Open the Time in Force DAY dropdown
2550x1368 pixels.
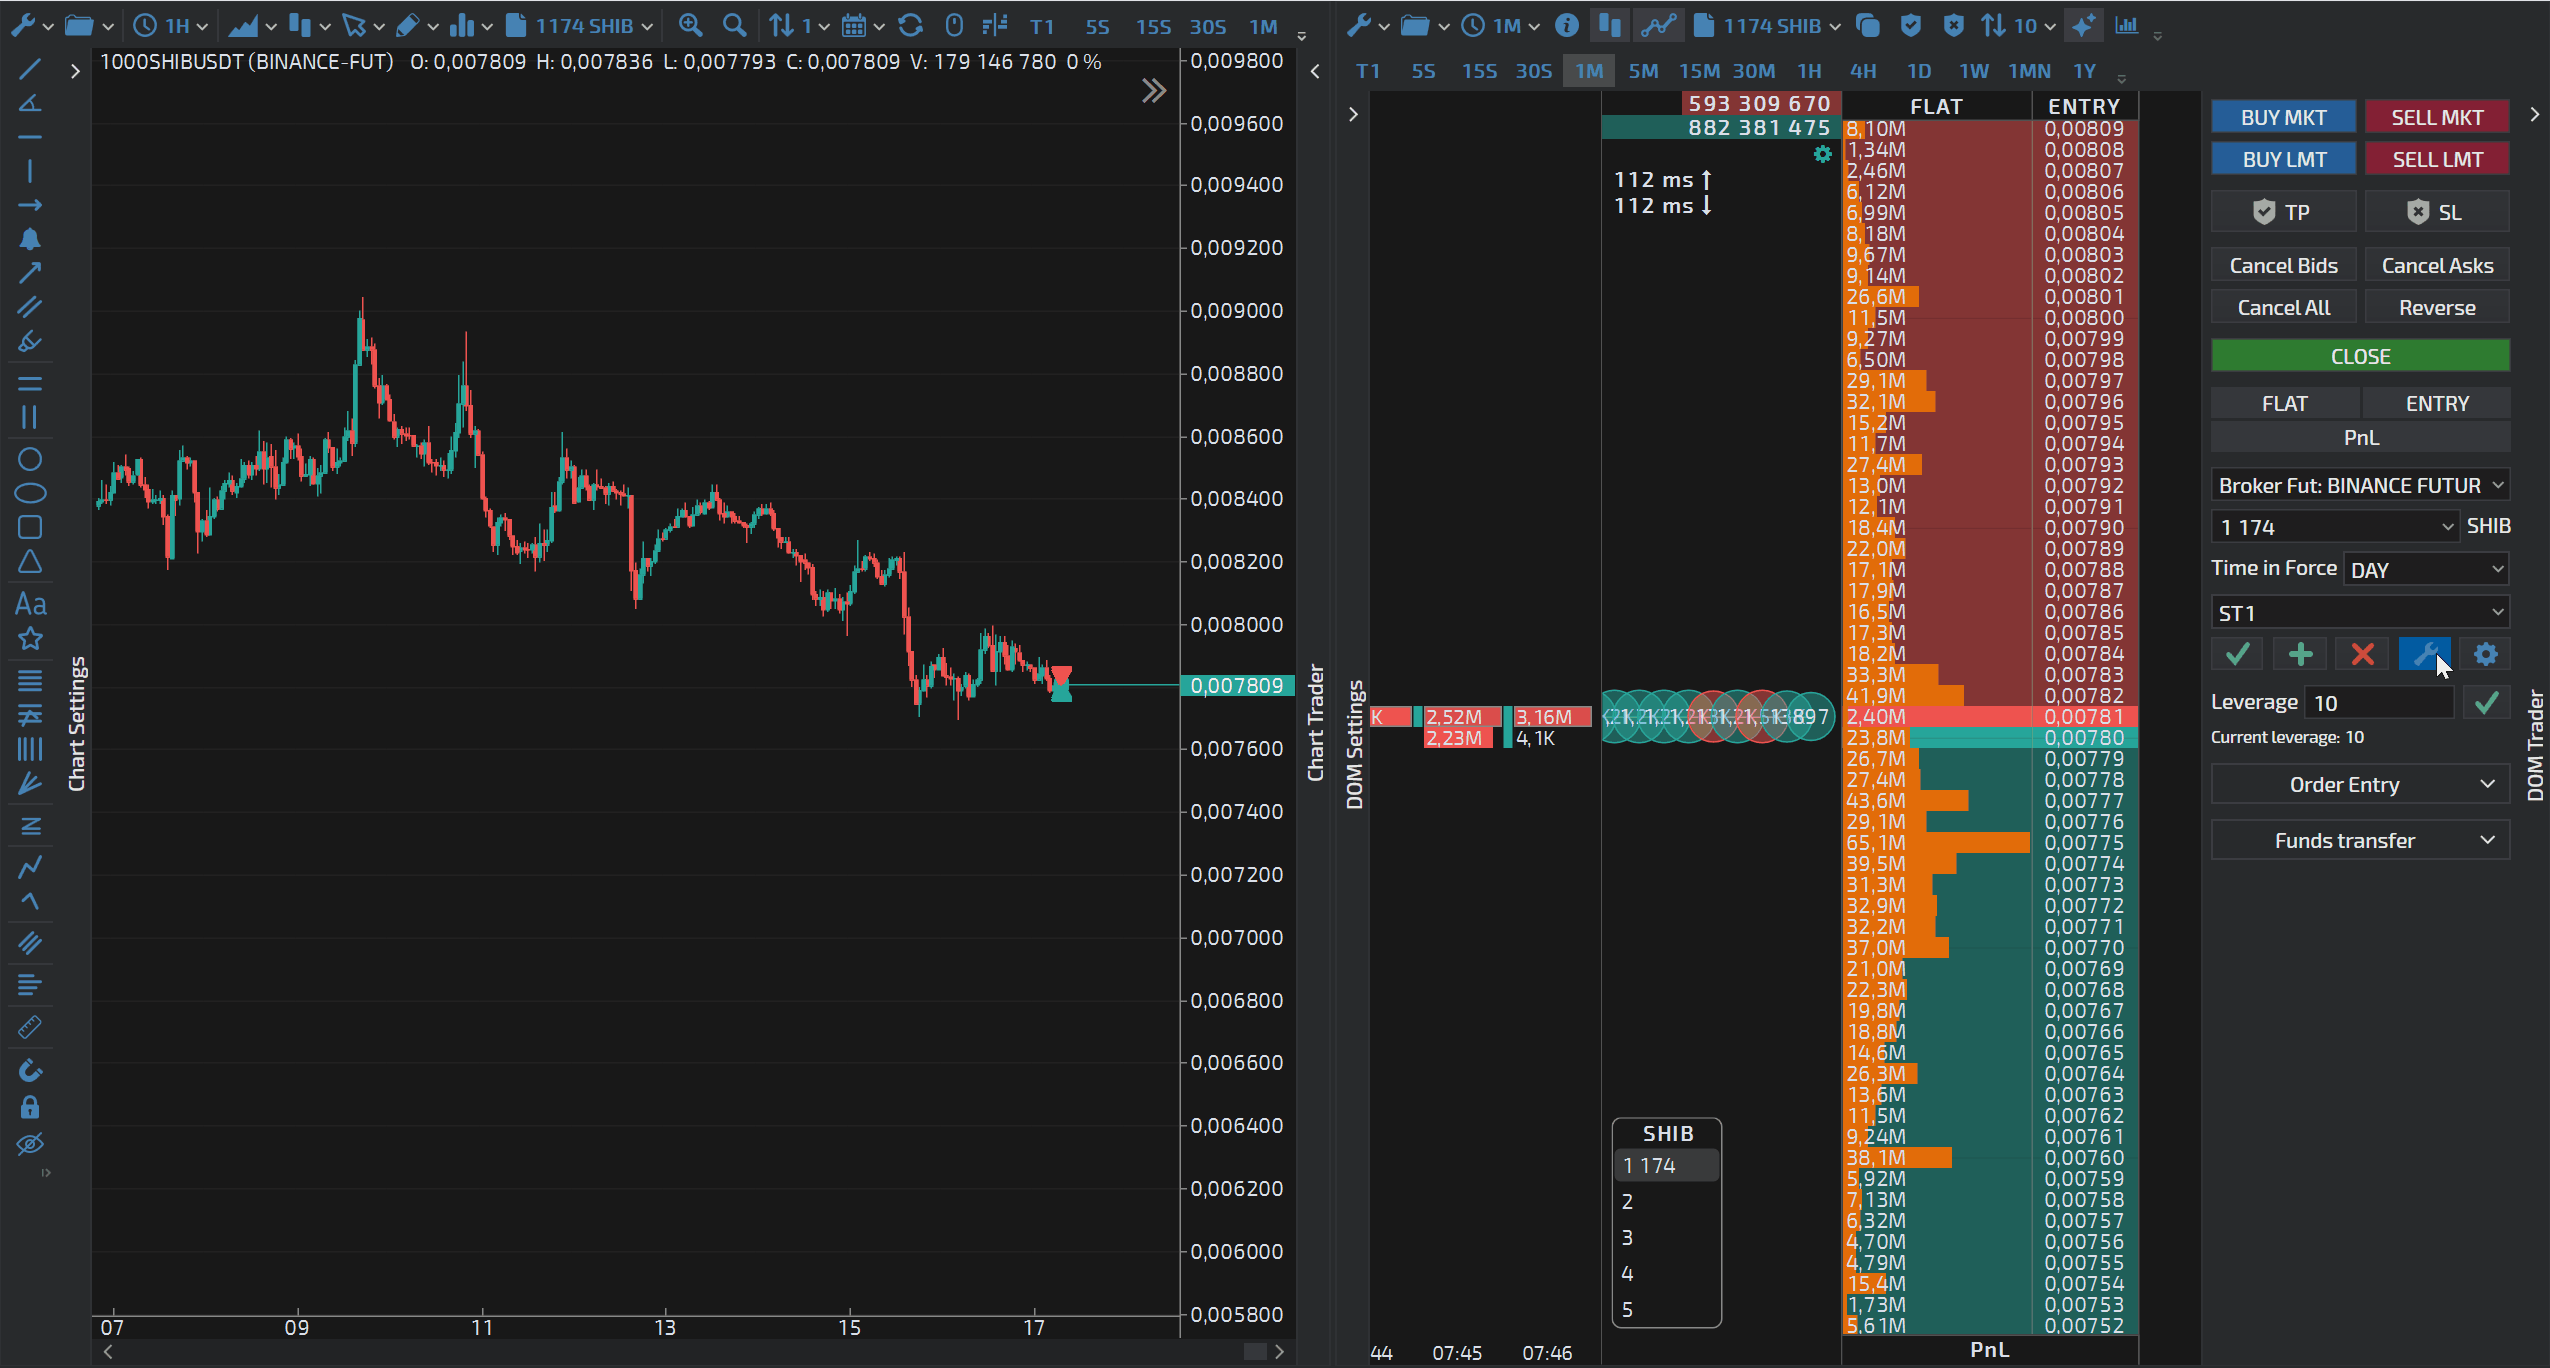click(2426, 569)
